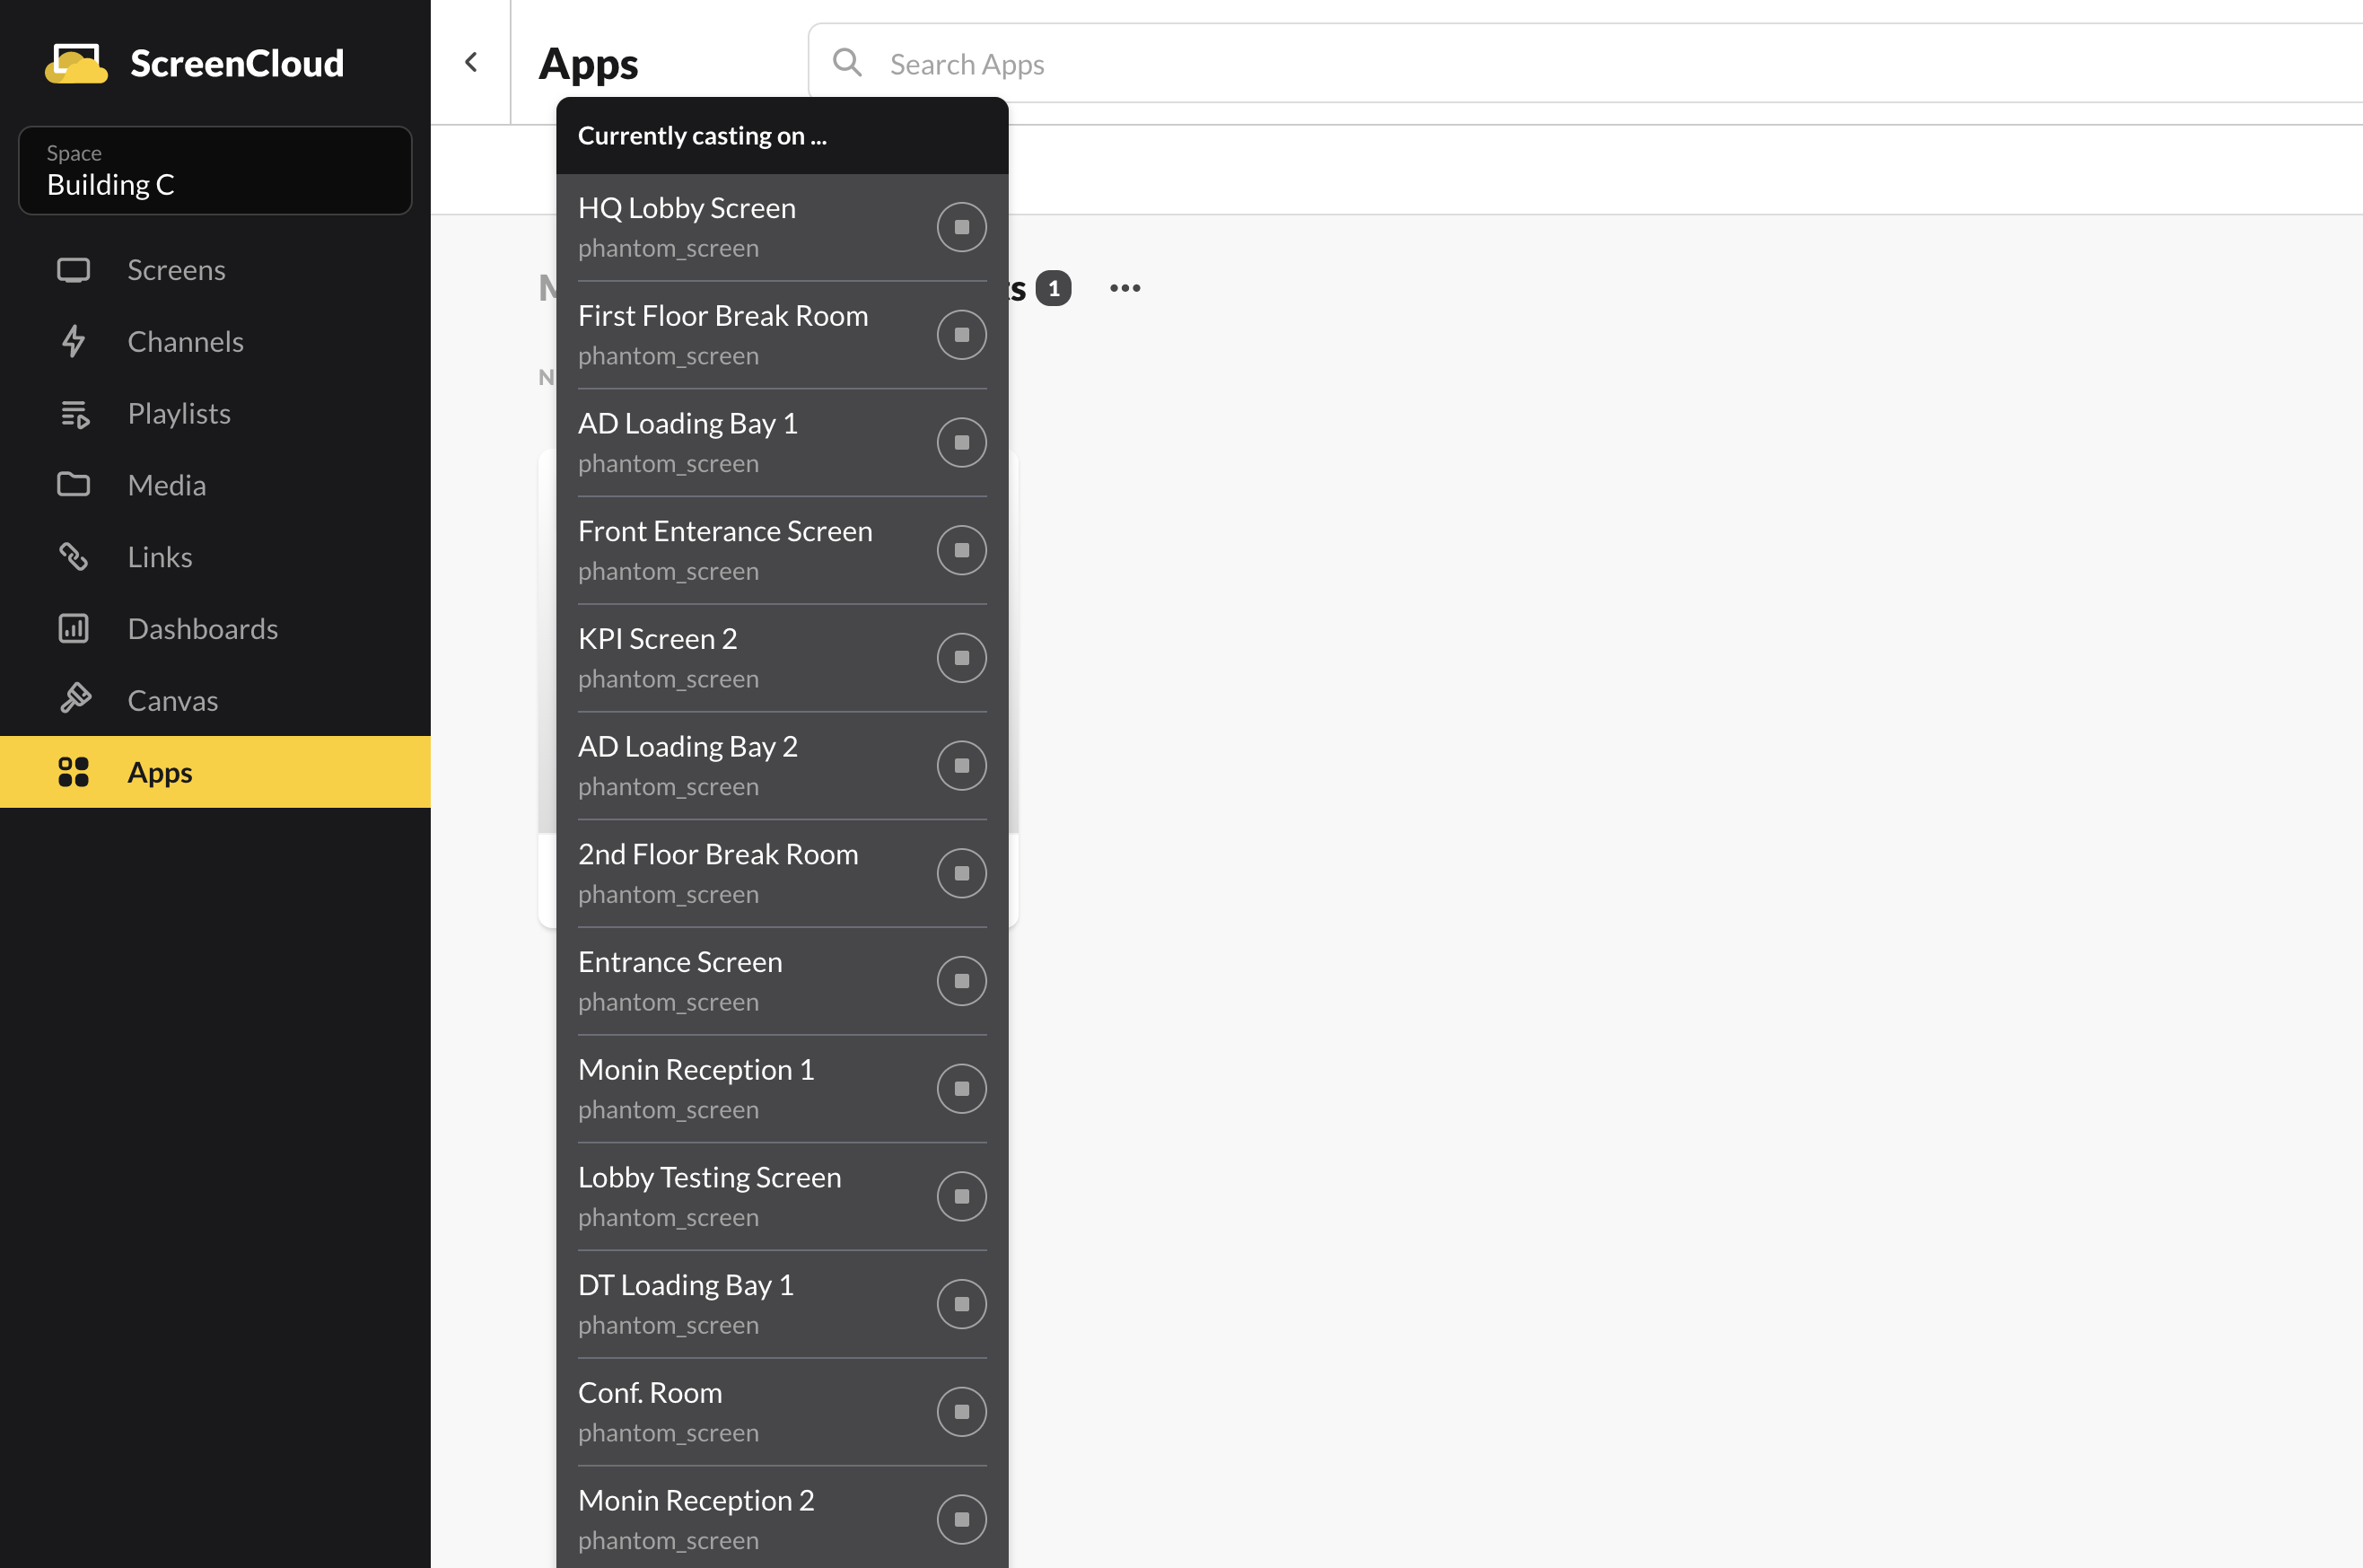Open the Building C space selector
This screenshot has height=1568, width=2363.
point(215,170)
